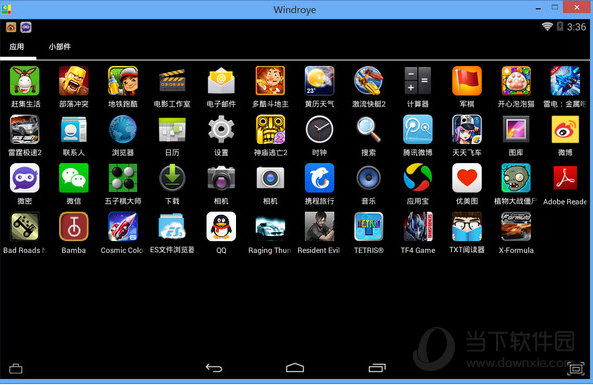Open the 黄历天气 weather app

pyautogui.click(x=320, y=81)
